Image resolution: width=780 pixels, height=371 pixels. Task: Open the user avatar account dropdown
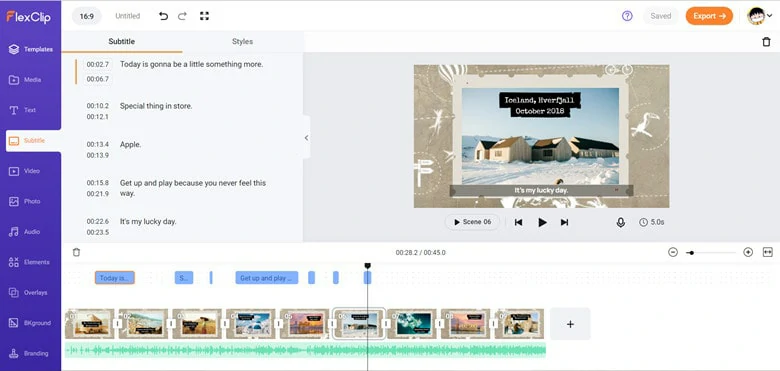click(x=760, y=16)
